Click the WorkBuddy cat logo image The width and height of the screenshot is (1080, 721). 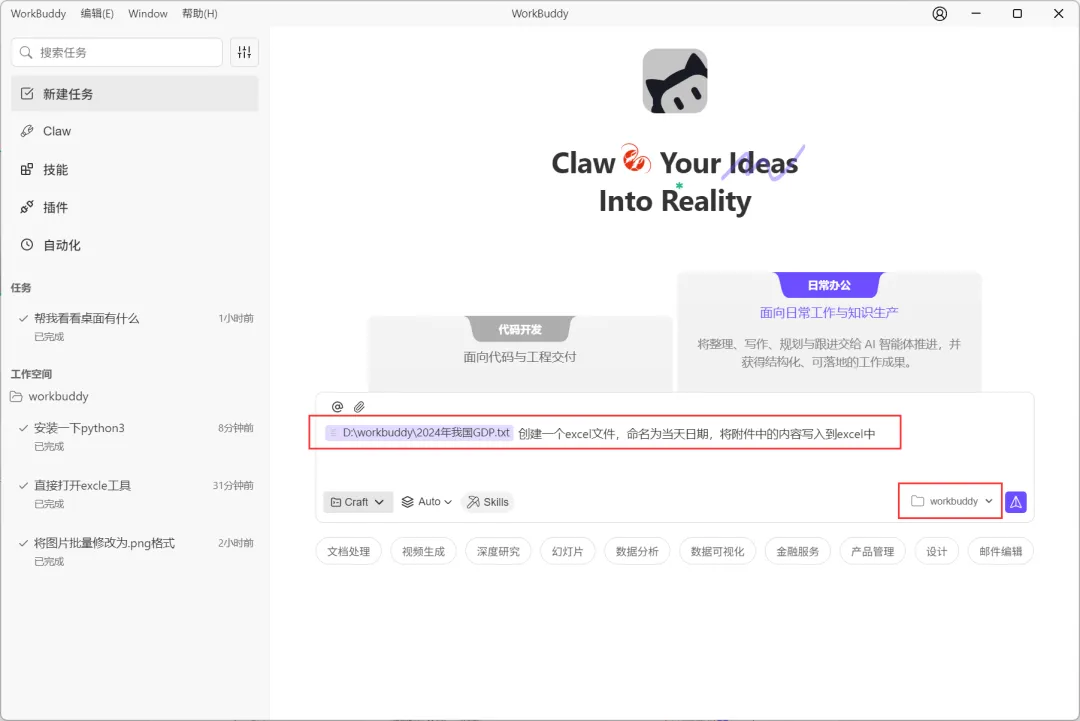(x=675, y=81)
